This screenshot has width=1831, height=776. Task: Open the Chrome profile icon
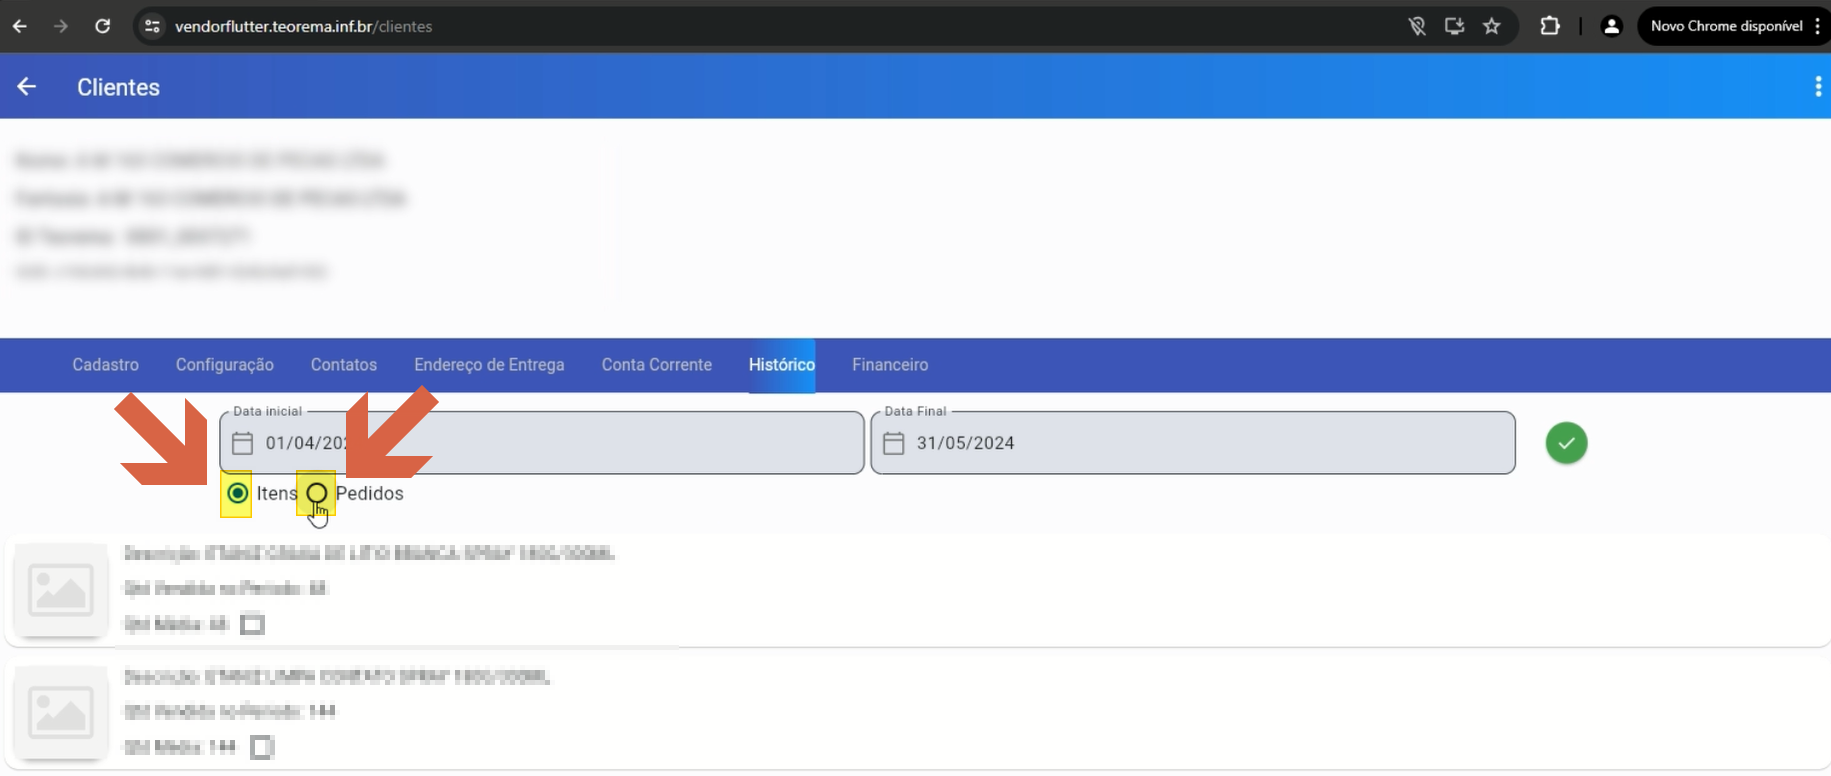[1611, 26]
